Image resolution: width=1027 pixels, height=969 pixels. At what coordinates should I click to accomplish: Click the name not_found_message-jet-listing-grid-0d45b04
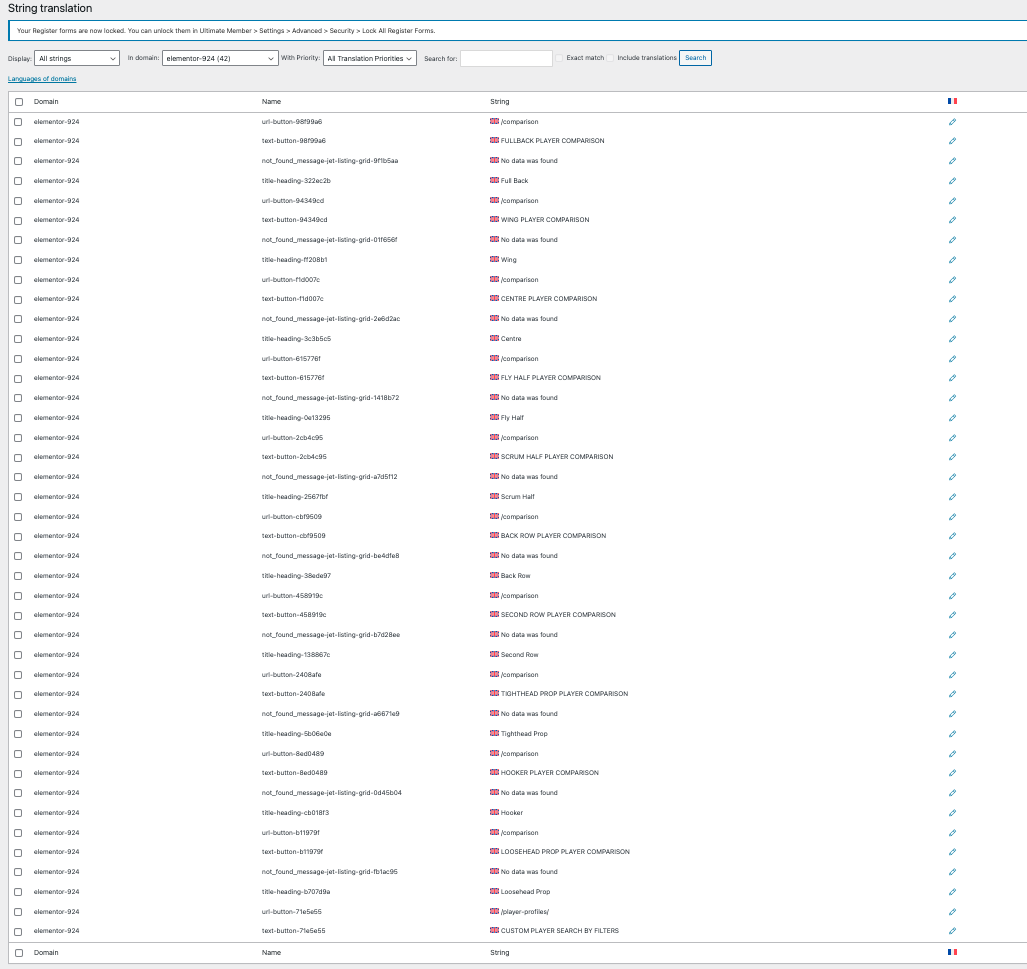(331, 793)
